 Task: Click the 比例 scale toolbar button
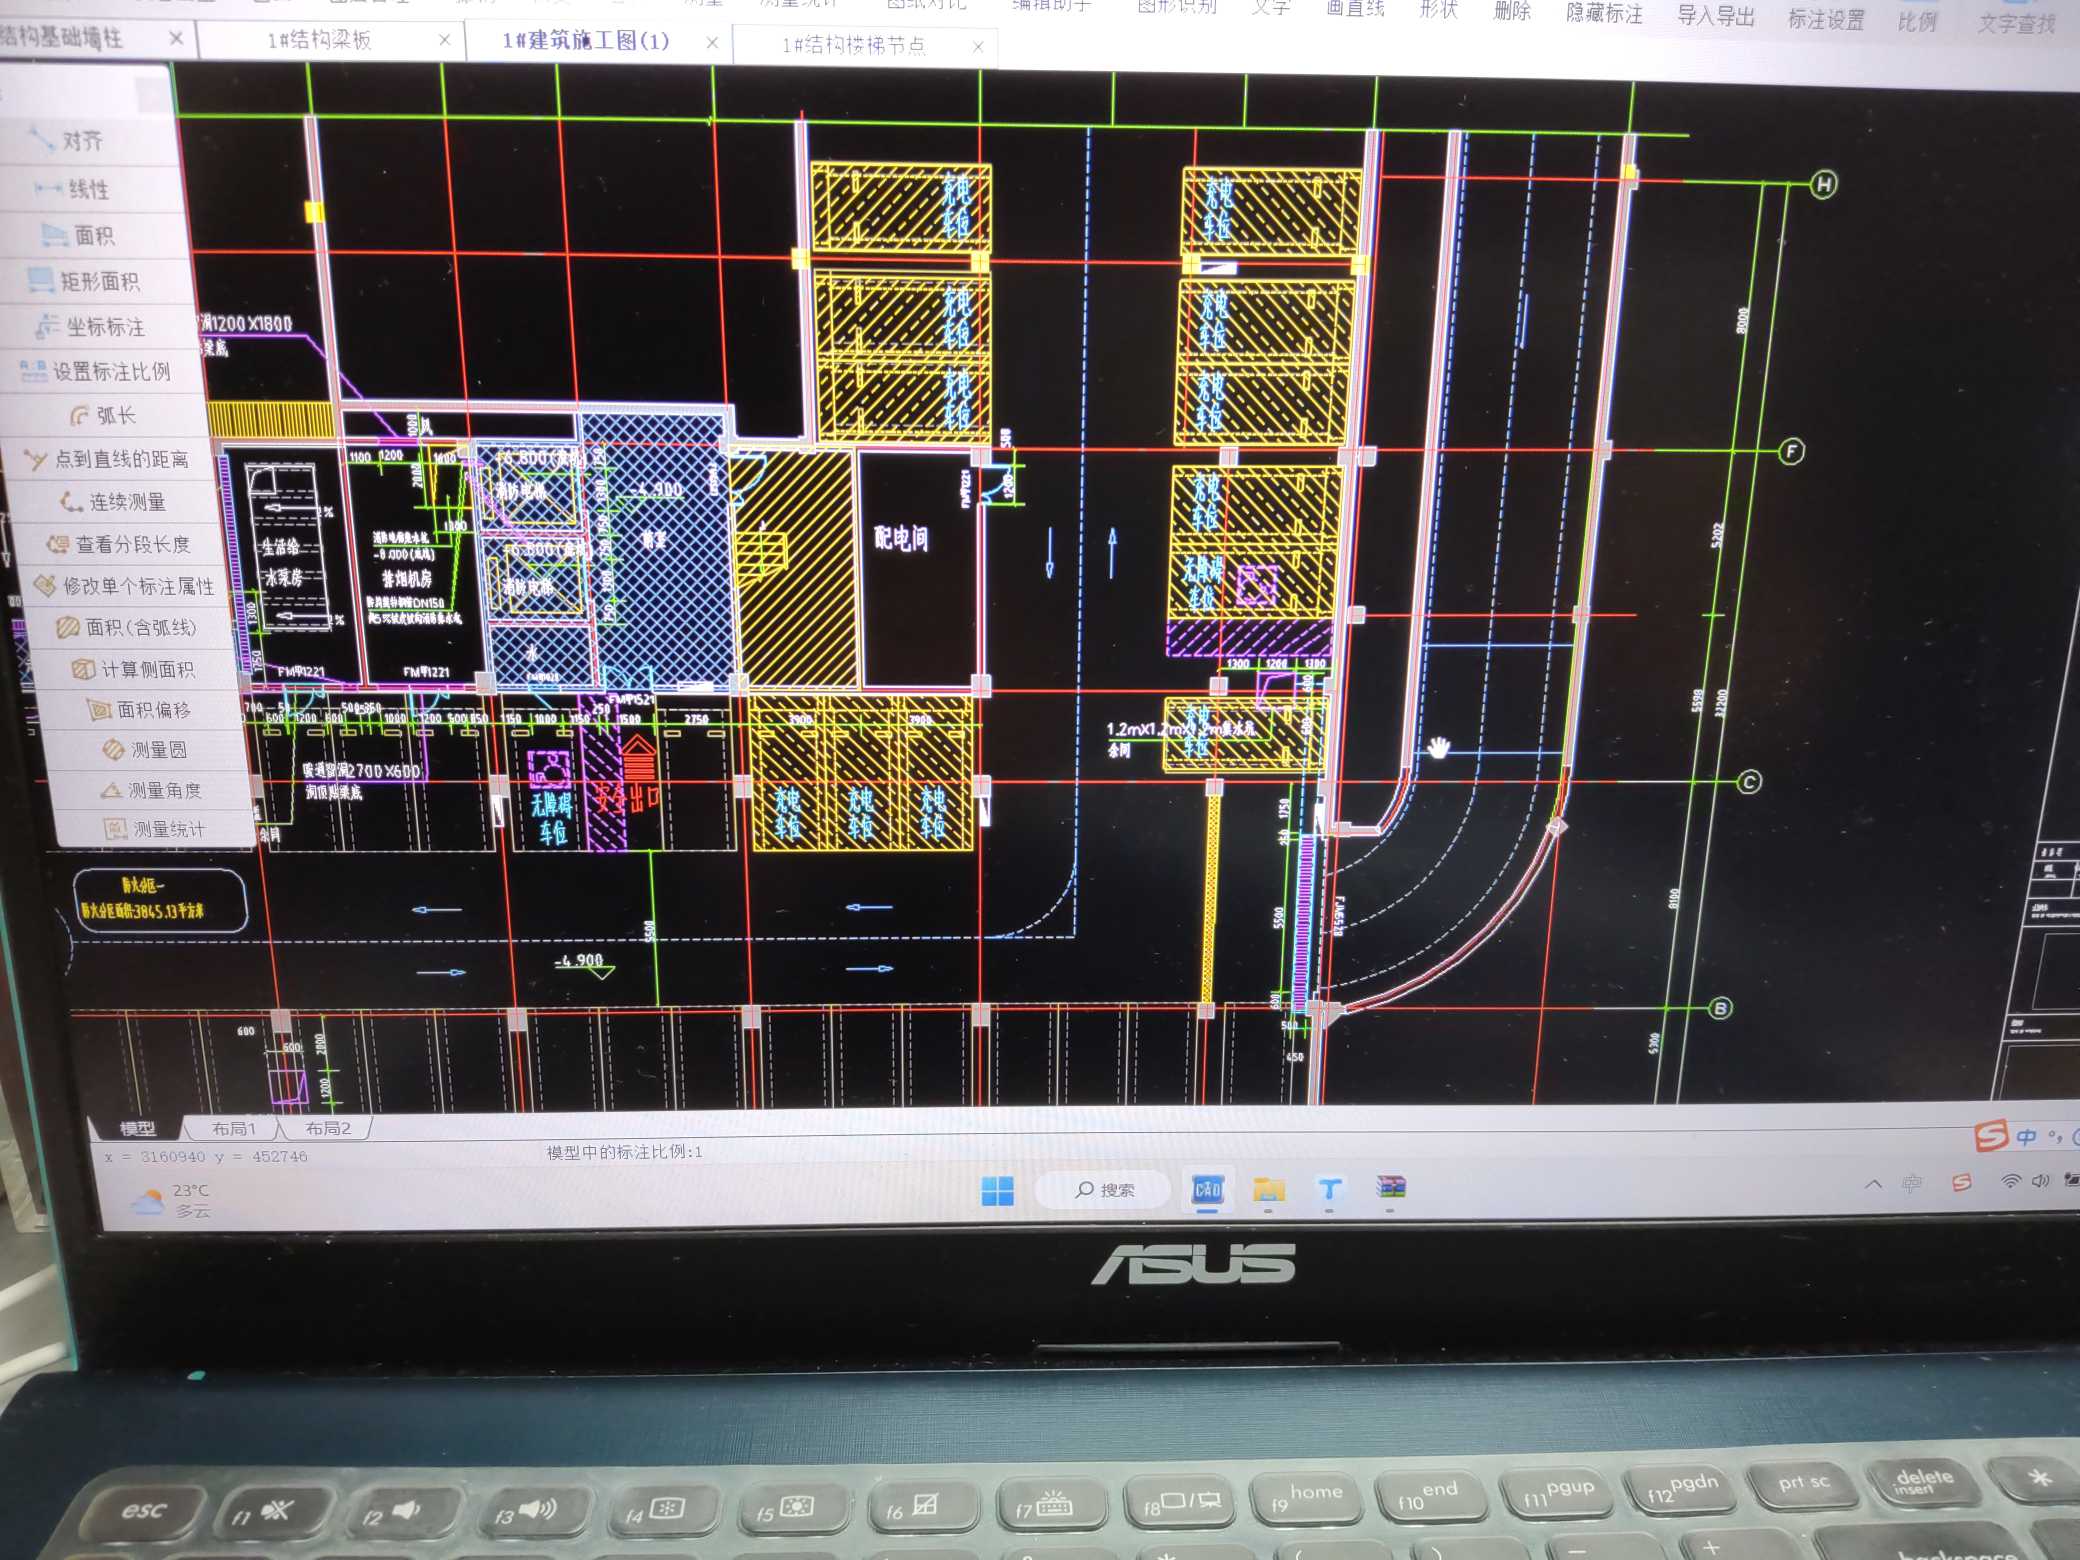pos(1917,21)
